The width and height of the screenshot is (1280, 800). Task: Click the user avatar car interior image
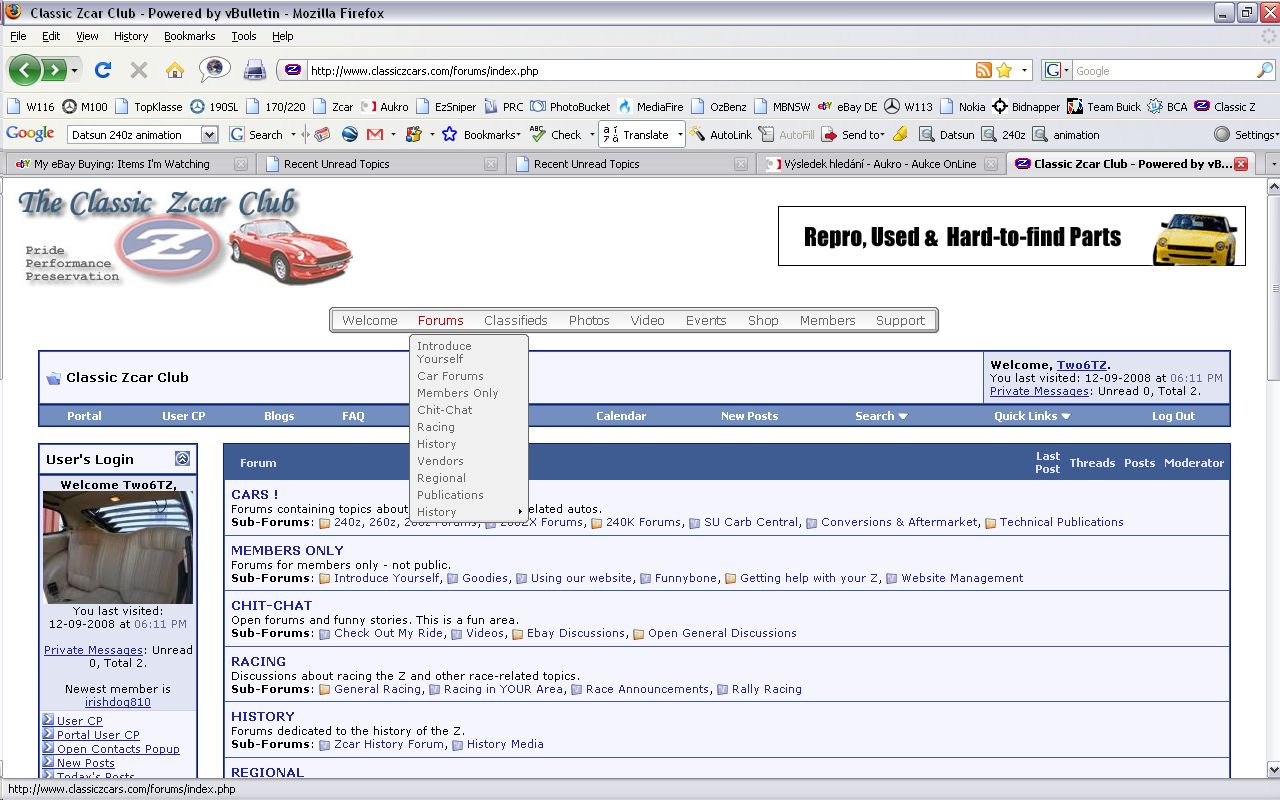pyautogui.click(x=118, y=548)
